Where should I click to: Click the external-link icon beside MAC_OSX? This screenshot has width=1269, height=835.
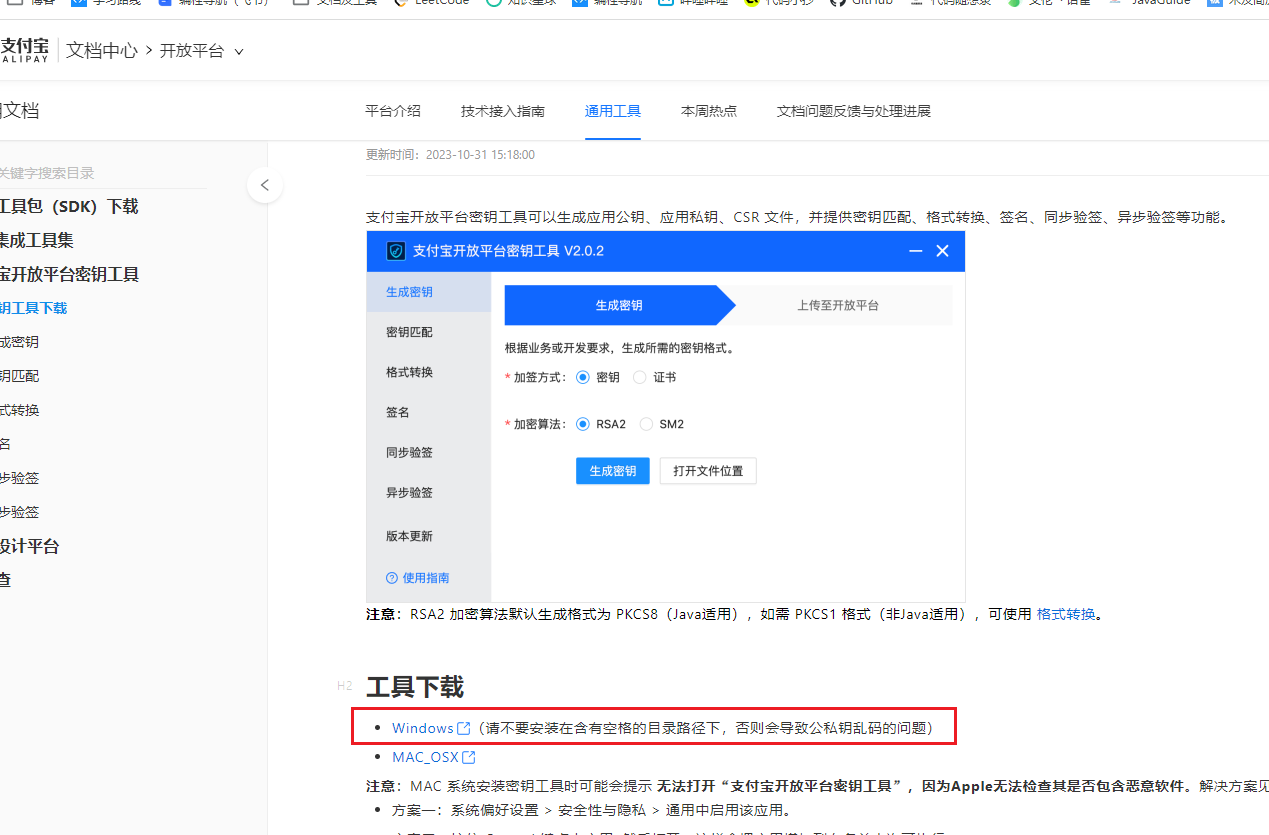click(469, 757)
